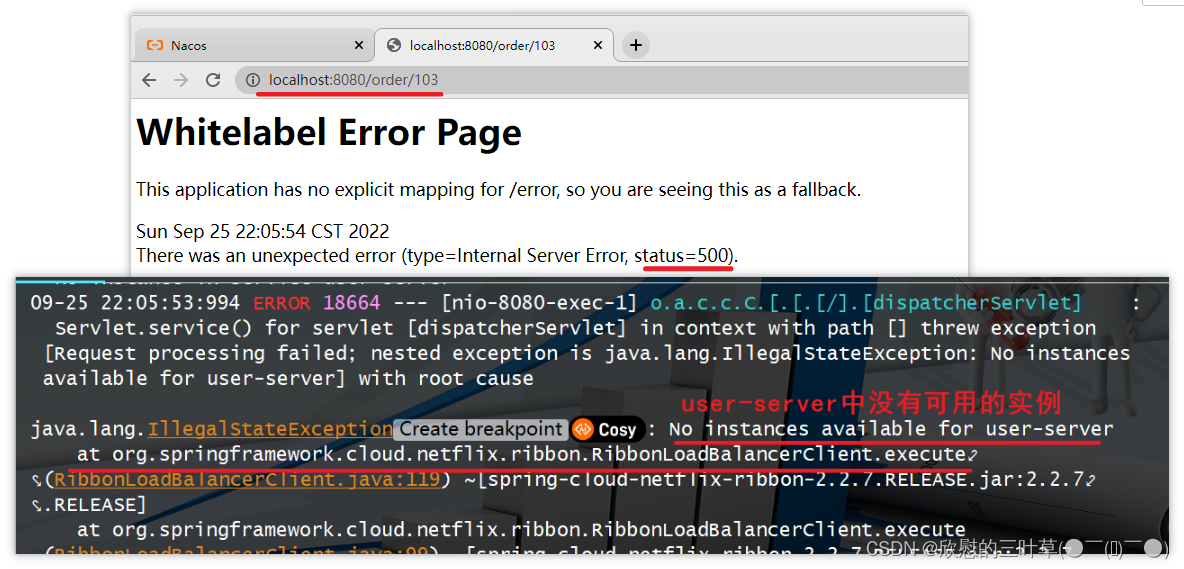Click the red ERROR log level text
The height and width of the screenshot is (569, 1184).
coord(282,303)
